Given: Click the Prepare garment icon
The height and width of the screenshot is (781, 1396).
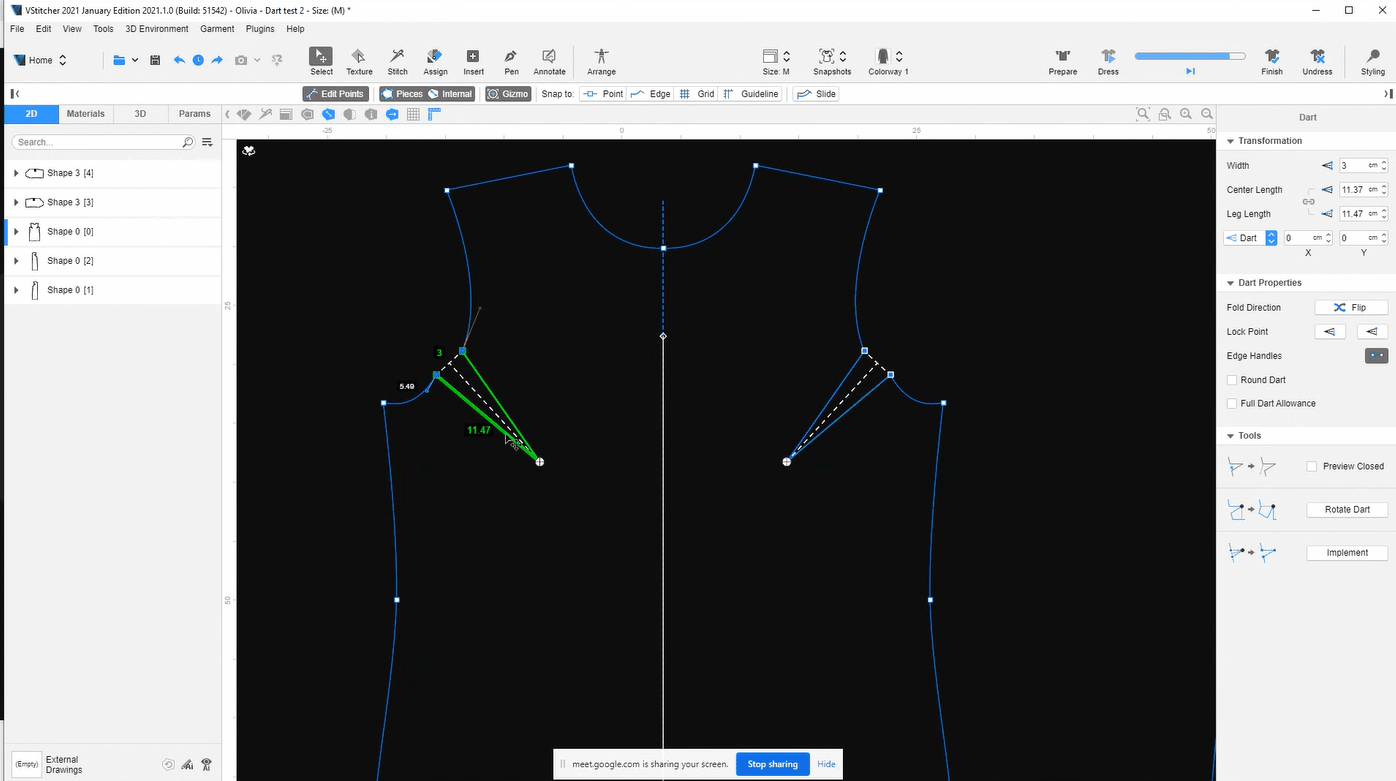Looking at the screenshot, I should pyautogui.click(x=1063, y=61).
